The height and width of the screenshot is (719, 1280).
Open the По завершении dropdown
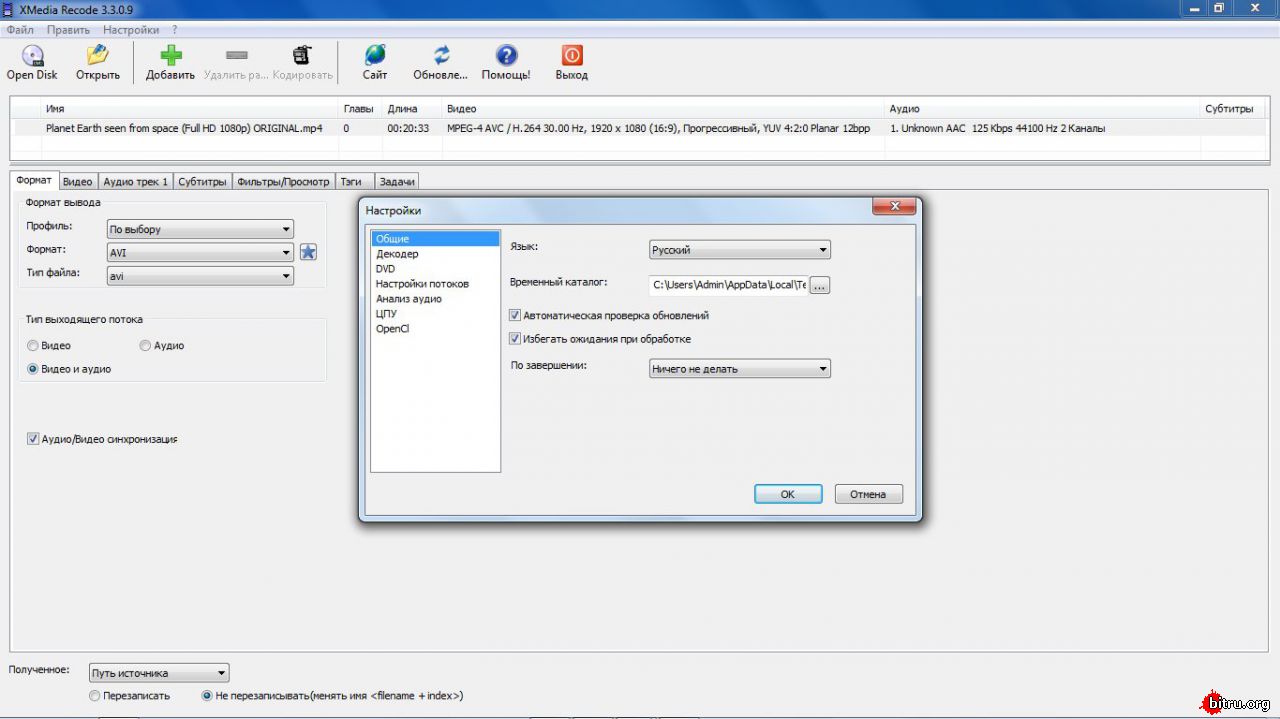point(739,369)
